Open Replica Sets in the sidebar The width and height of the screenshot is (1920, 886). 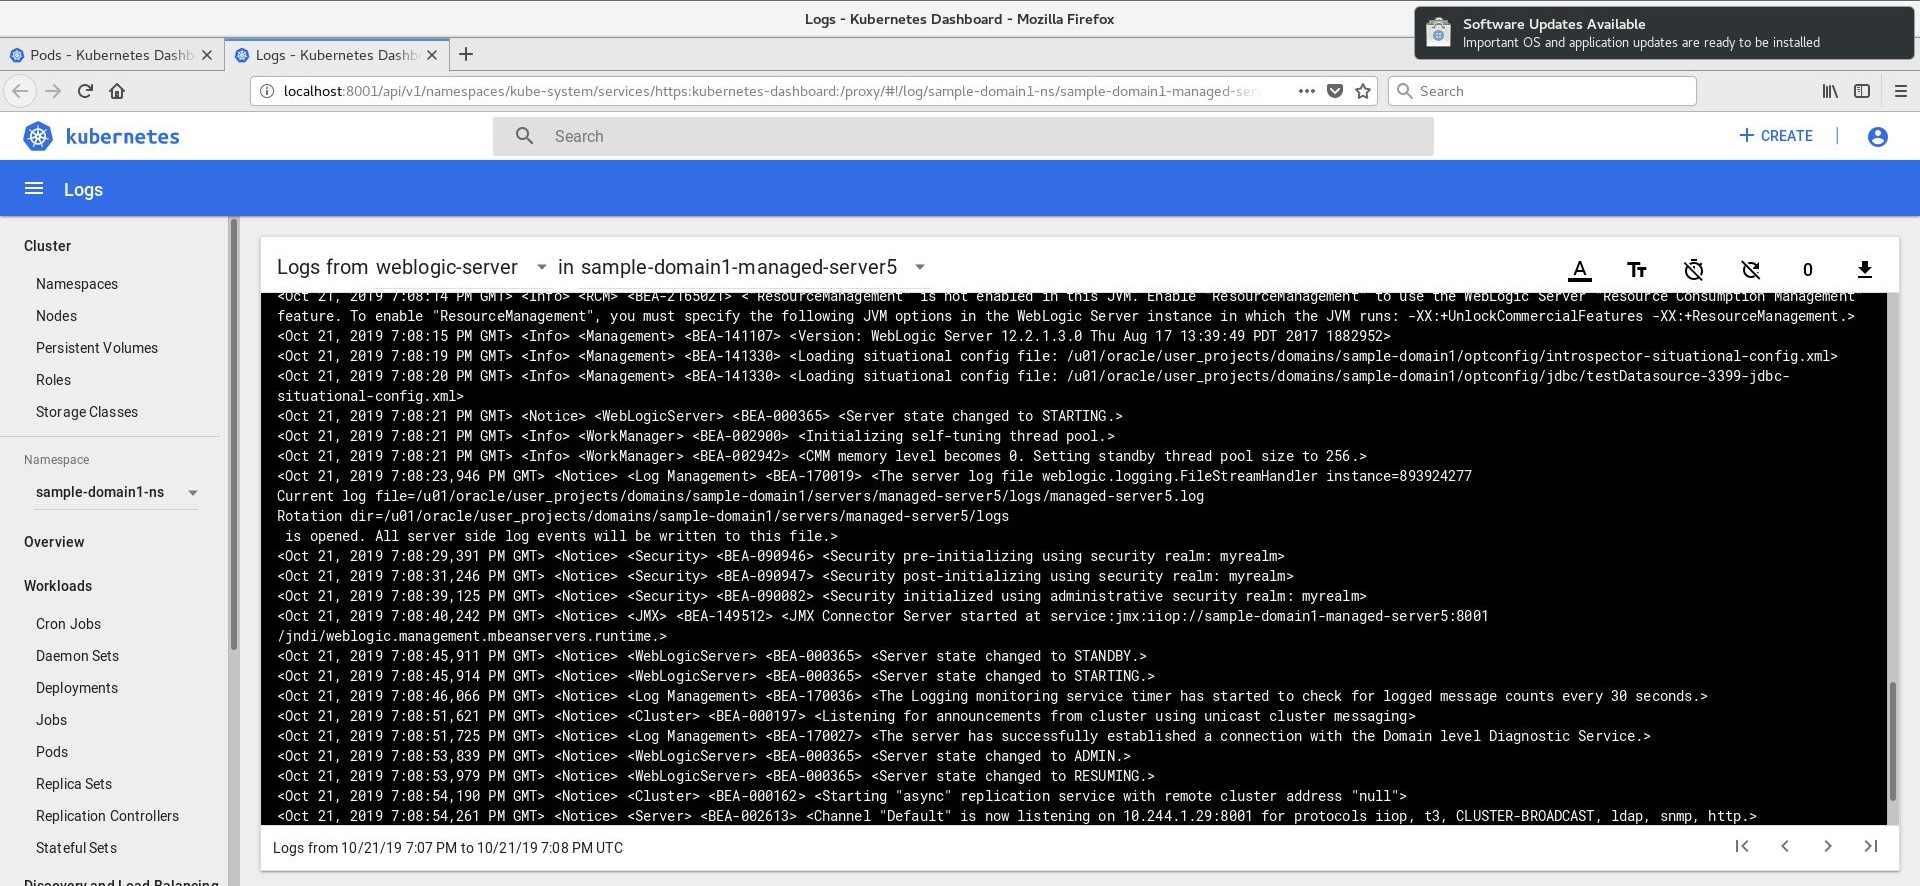[x=74, y=784]
